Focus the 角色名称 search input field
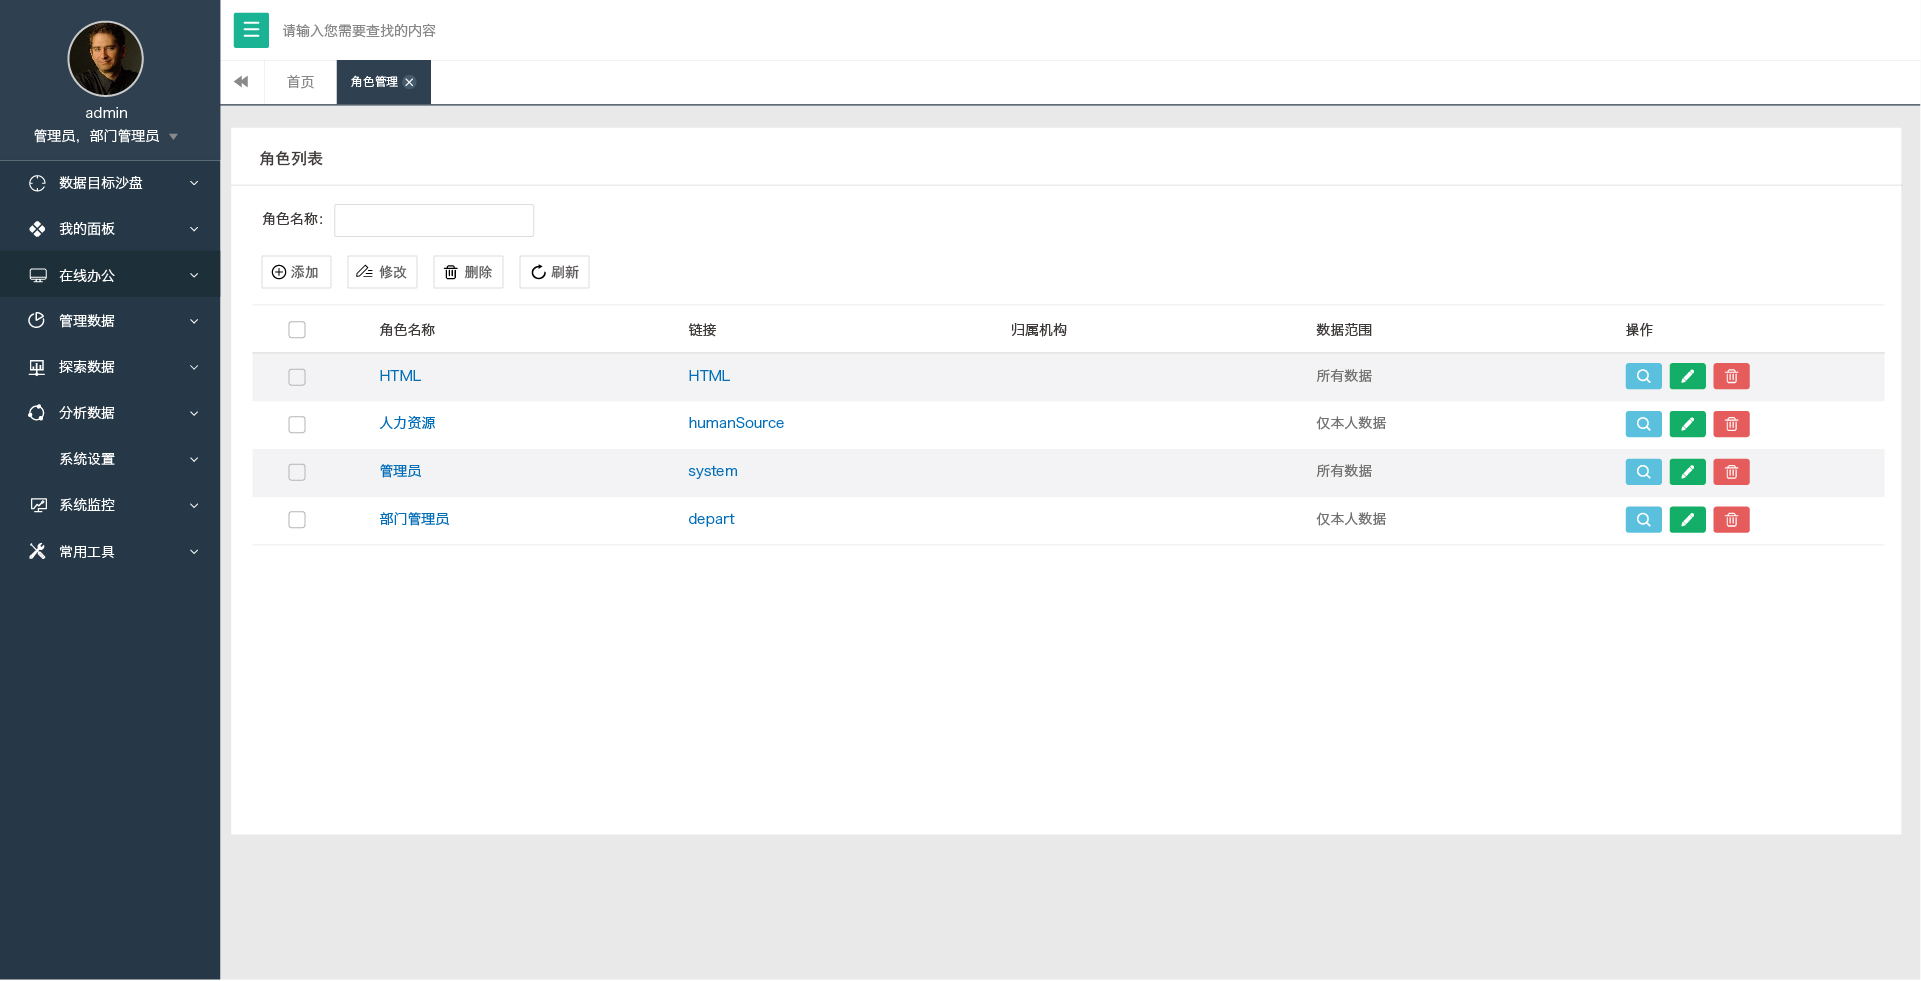The height and width of the screenshot is (981, 1921). (x=433, y=220)
